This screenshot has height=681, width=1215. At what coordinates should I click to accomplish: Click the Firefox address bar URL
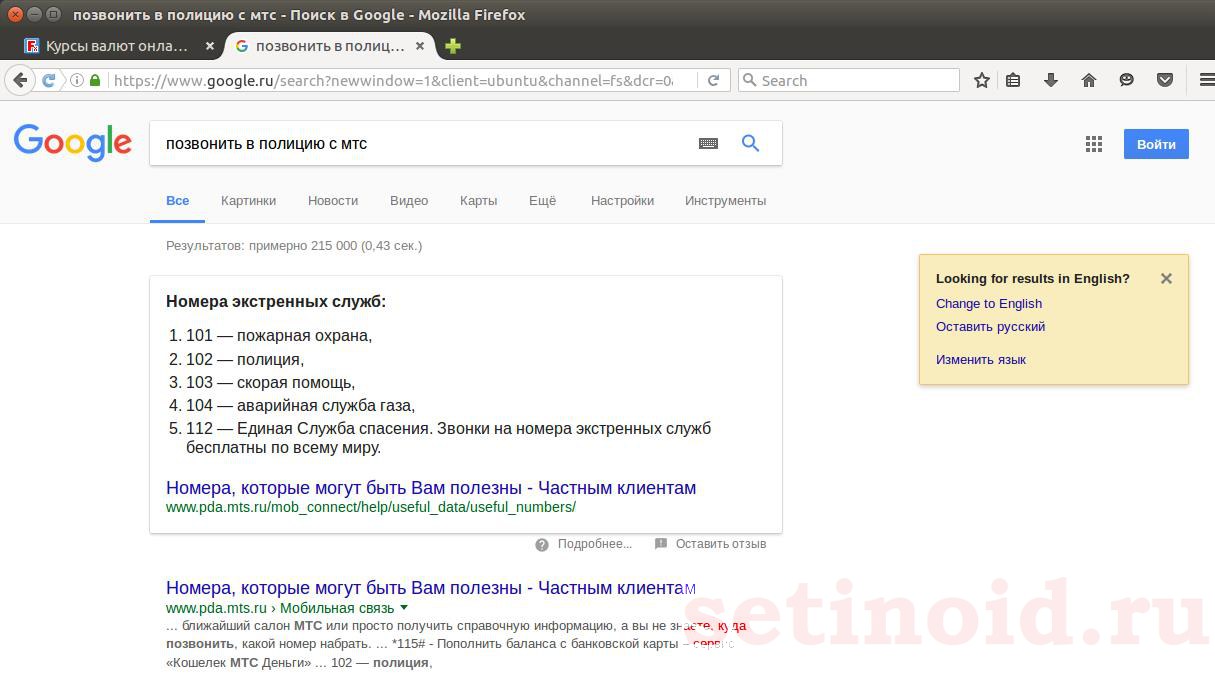pyautogui.click(x=393, y=80)
